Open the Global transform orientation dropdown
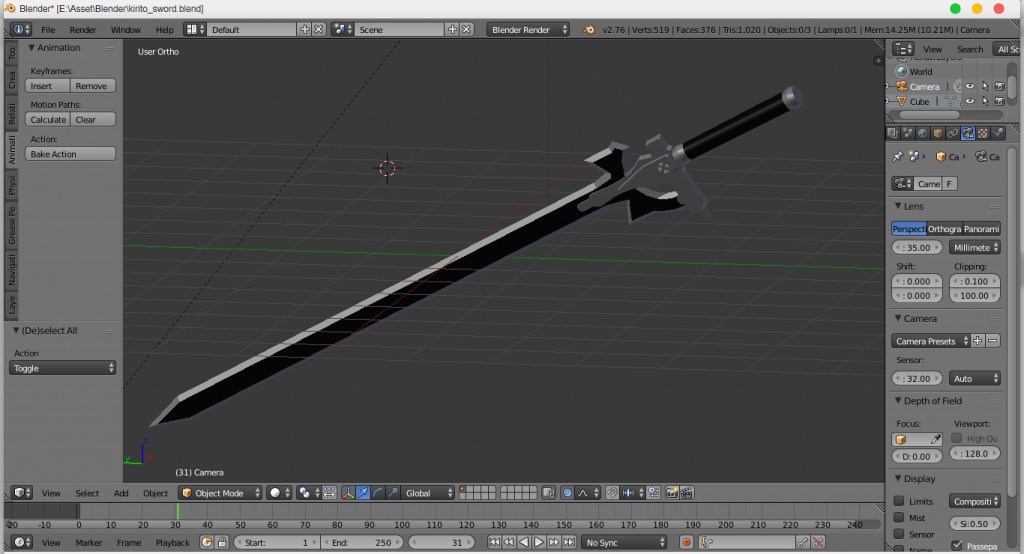Screen dimensions: 1024x554 pyautogui.click(x=427, y=493)
